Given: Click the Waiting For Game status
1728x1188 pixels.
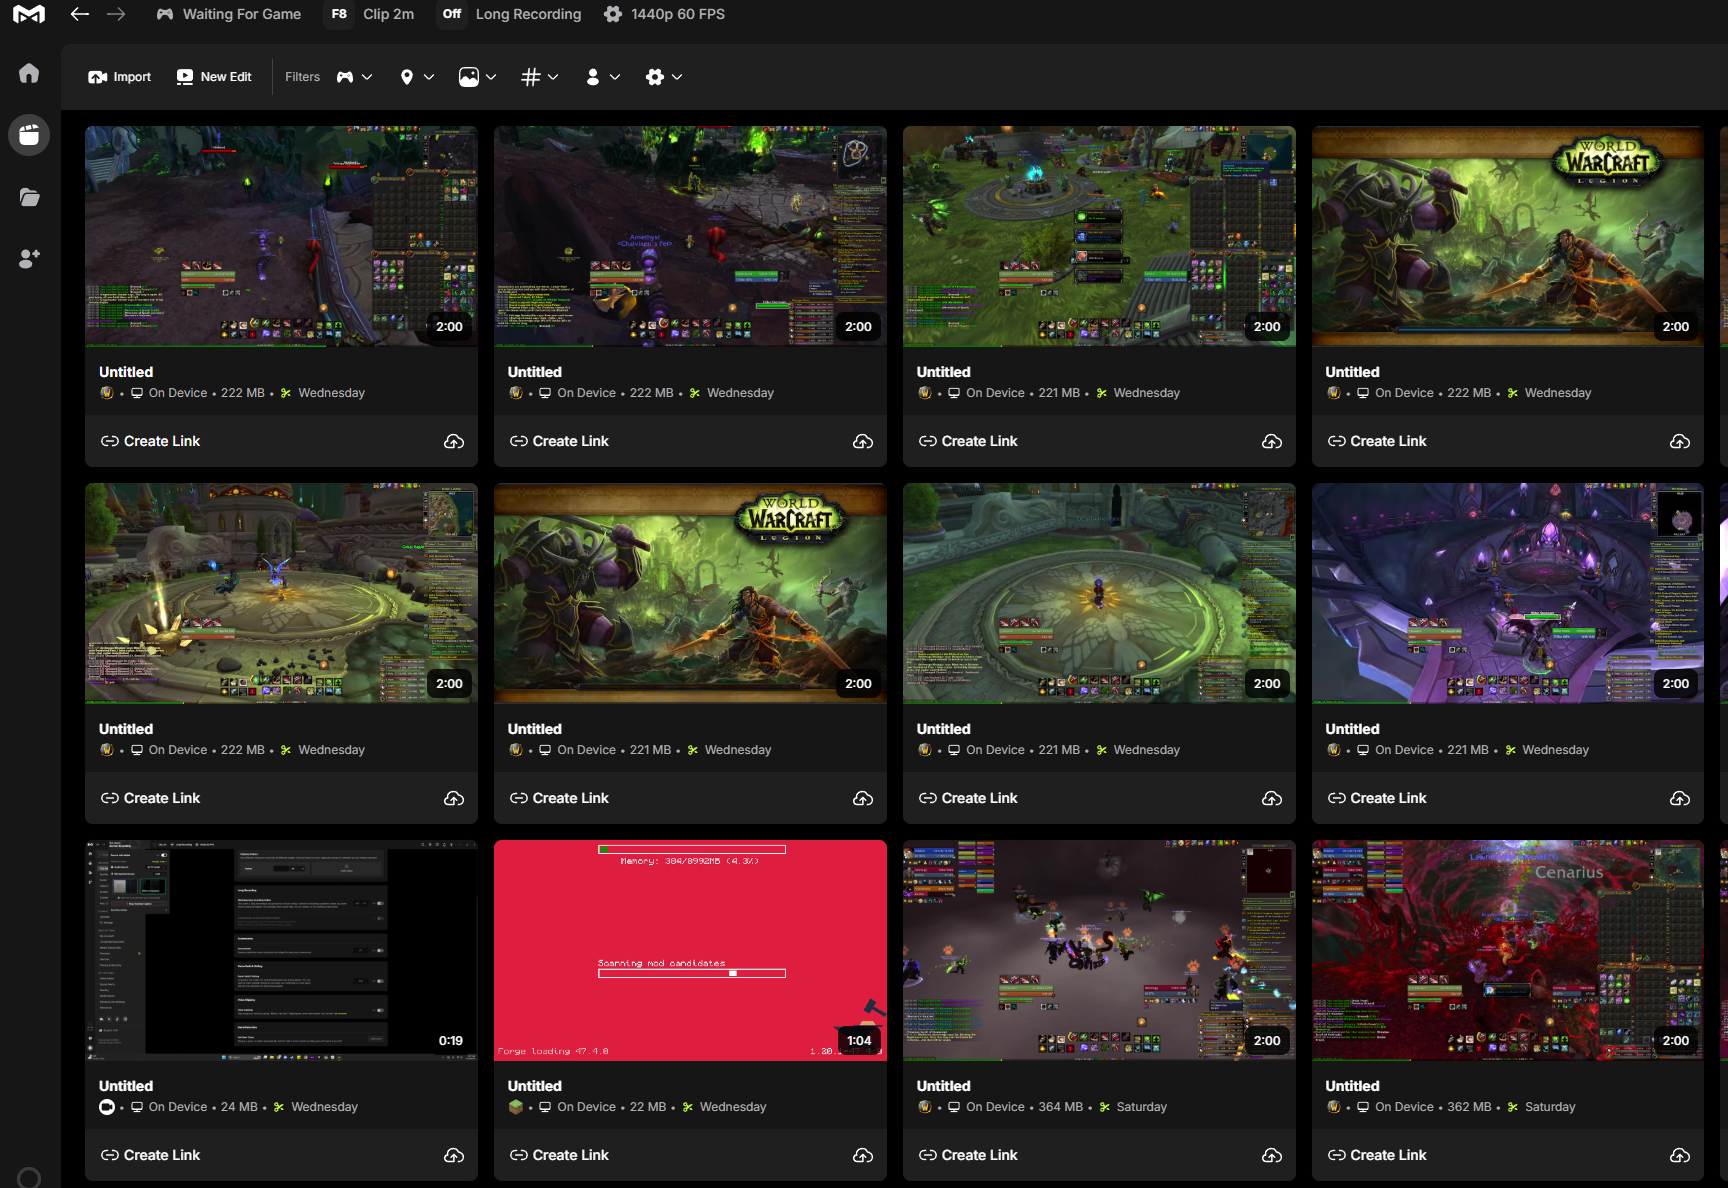Looking at the screenshot, I should click(x=229, y=14).
